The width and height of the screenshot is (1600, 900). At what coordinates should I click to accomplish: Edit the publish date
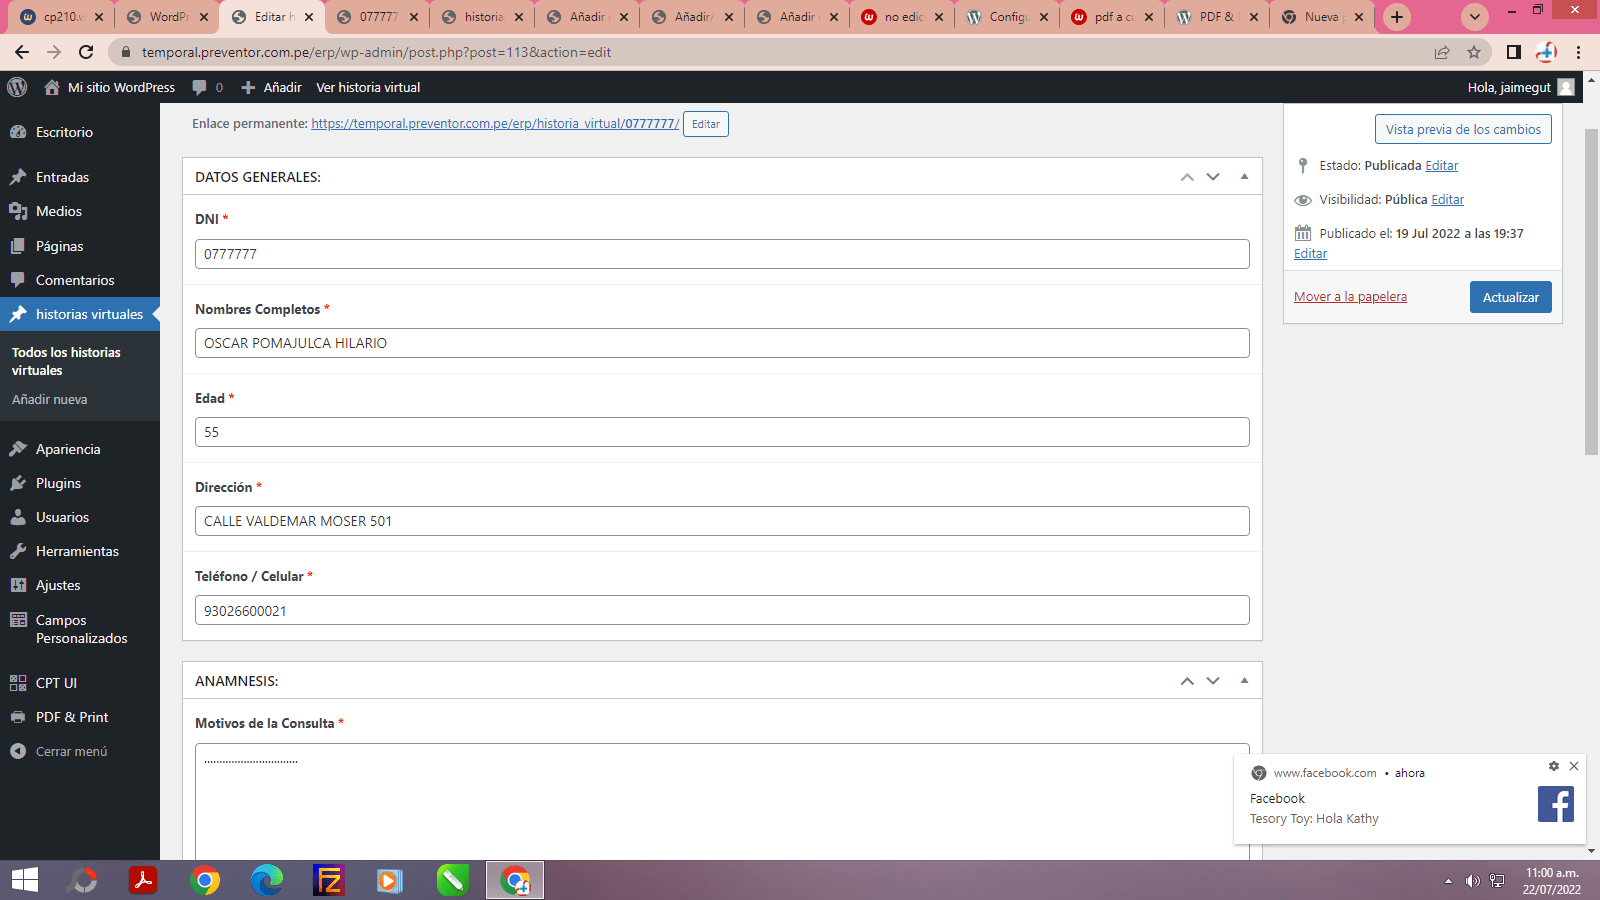(x=1310, y=254)
